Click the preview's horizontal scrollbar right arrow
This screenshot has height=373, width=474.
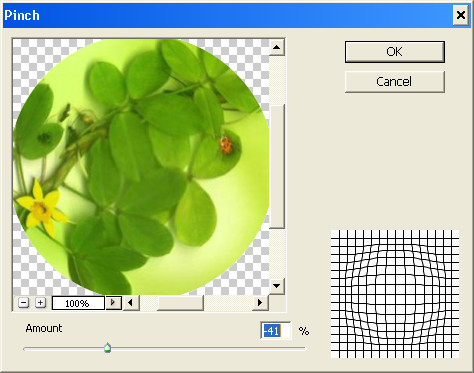260,303
